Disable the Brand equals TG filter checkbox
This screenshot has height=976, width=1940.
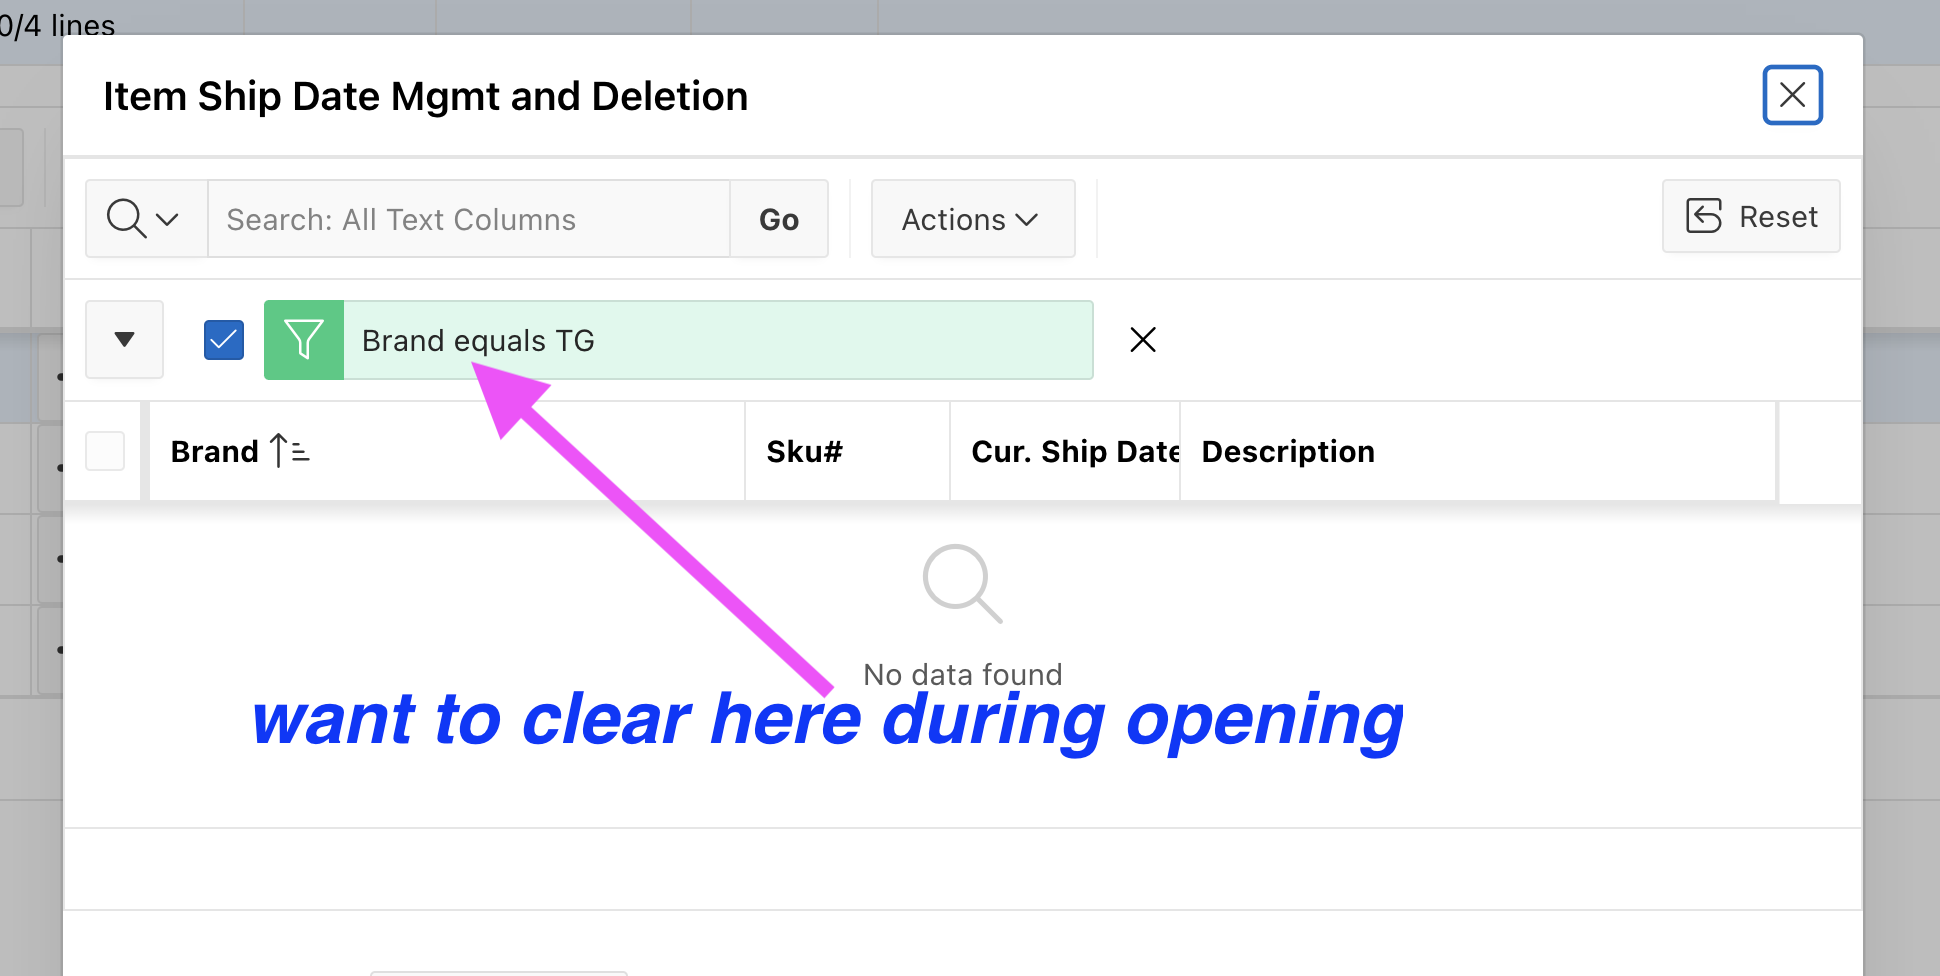coord(224,340)
